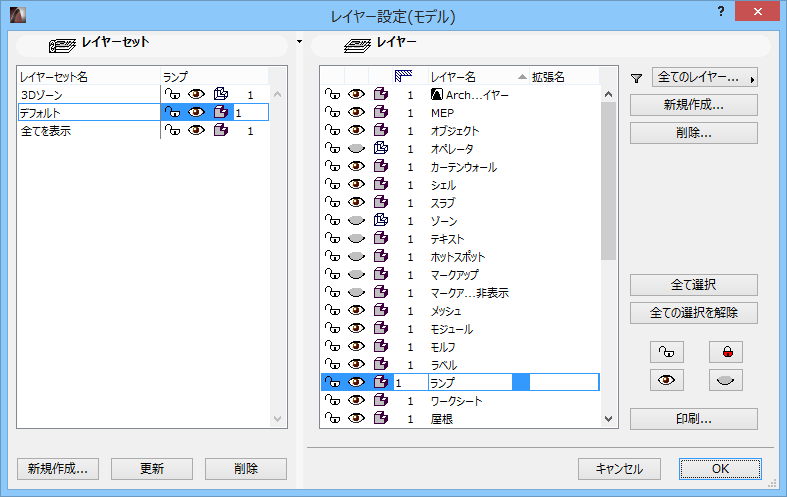Toggle lock icon for MEP layer

click(332, 112)
